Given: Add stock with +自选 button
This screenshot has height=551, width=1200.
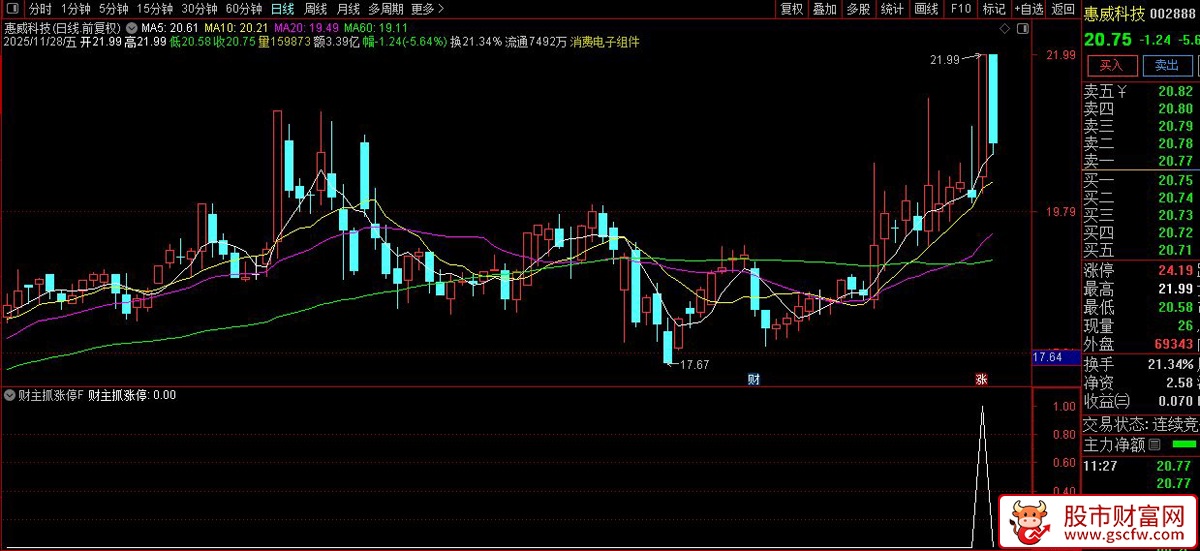Looking at the screenshot, I should click(1028, 9).
